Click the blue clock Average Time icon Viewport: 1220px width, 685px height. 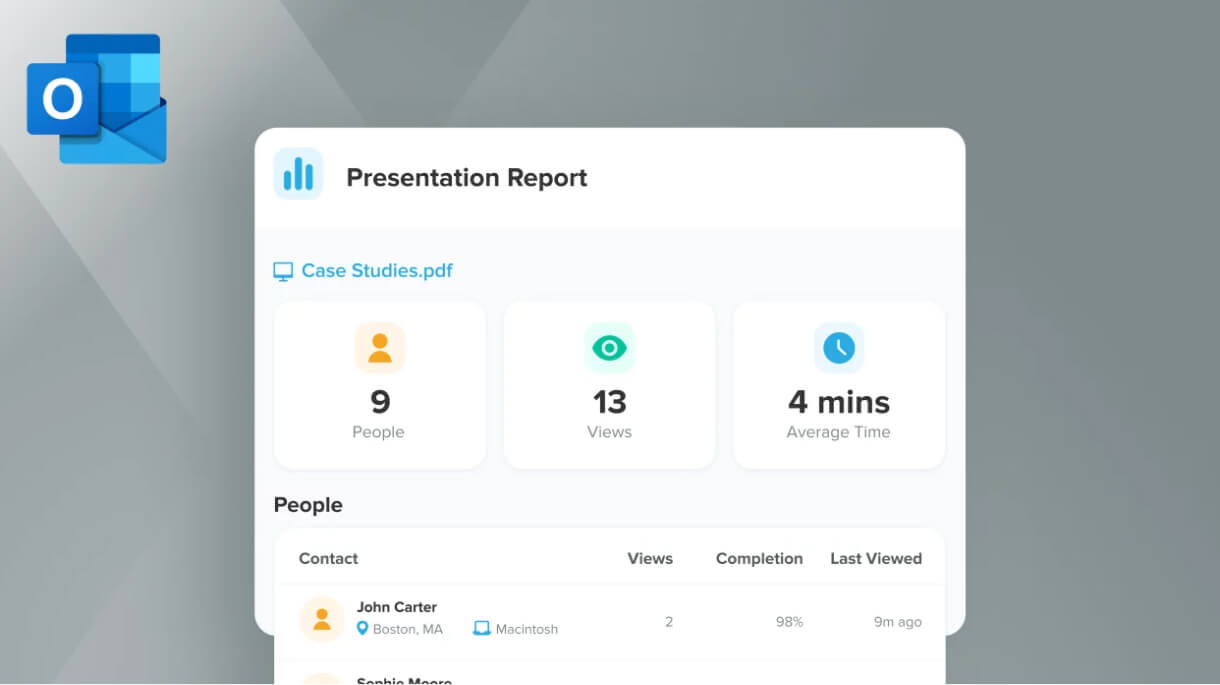[838, 348]
